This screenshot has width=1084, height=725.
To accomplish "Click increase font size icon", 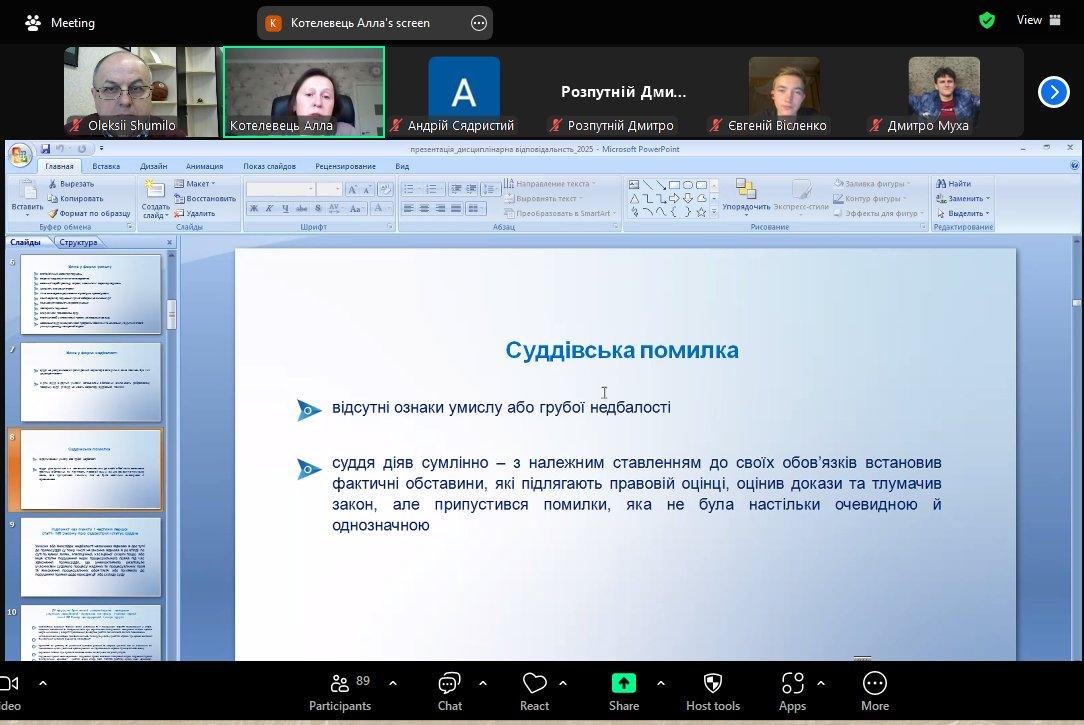I will point(353,189).
